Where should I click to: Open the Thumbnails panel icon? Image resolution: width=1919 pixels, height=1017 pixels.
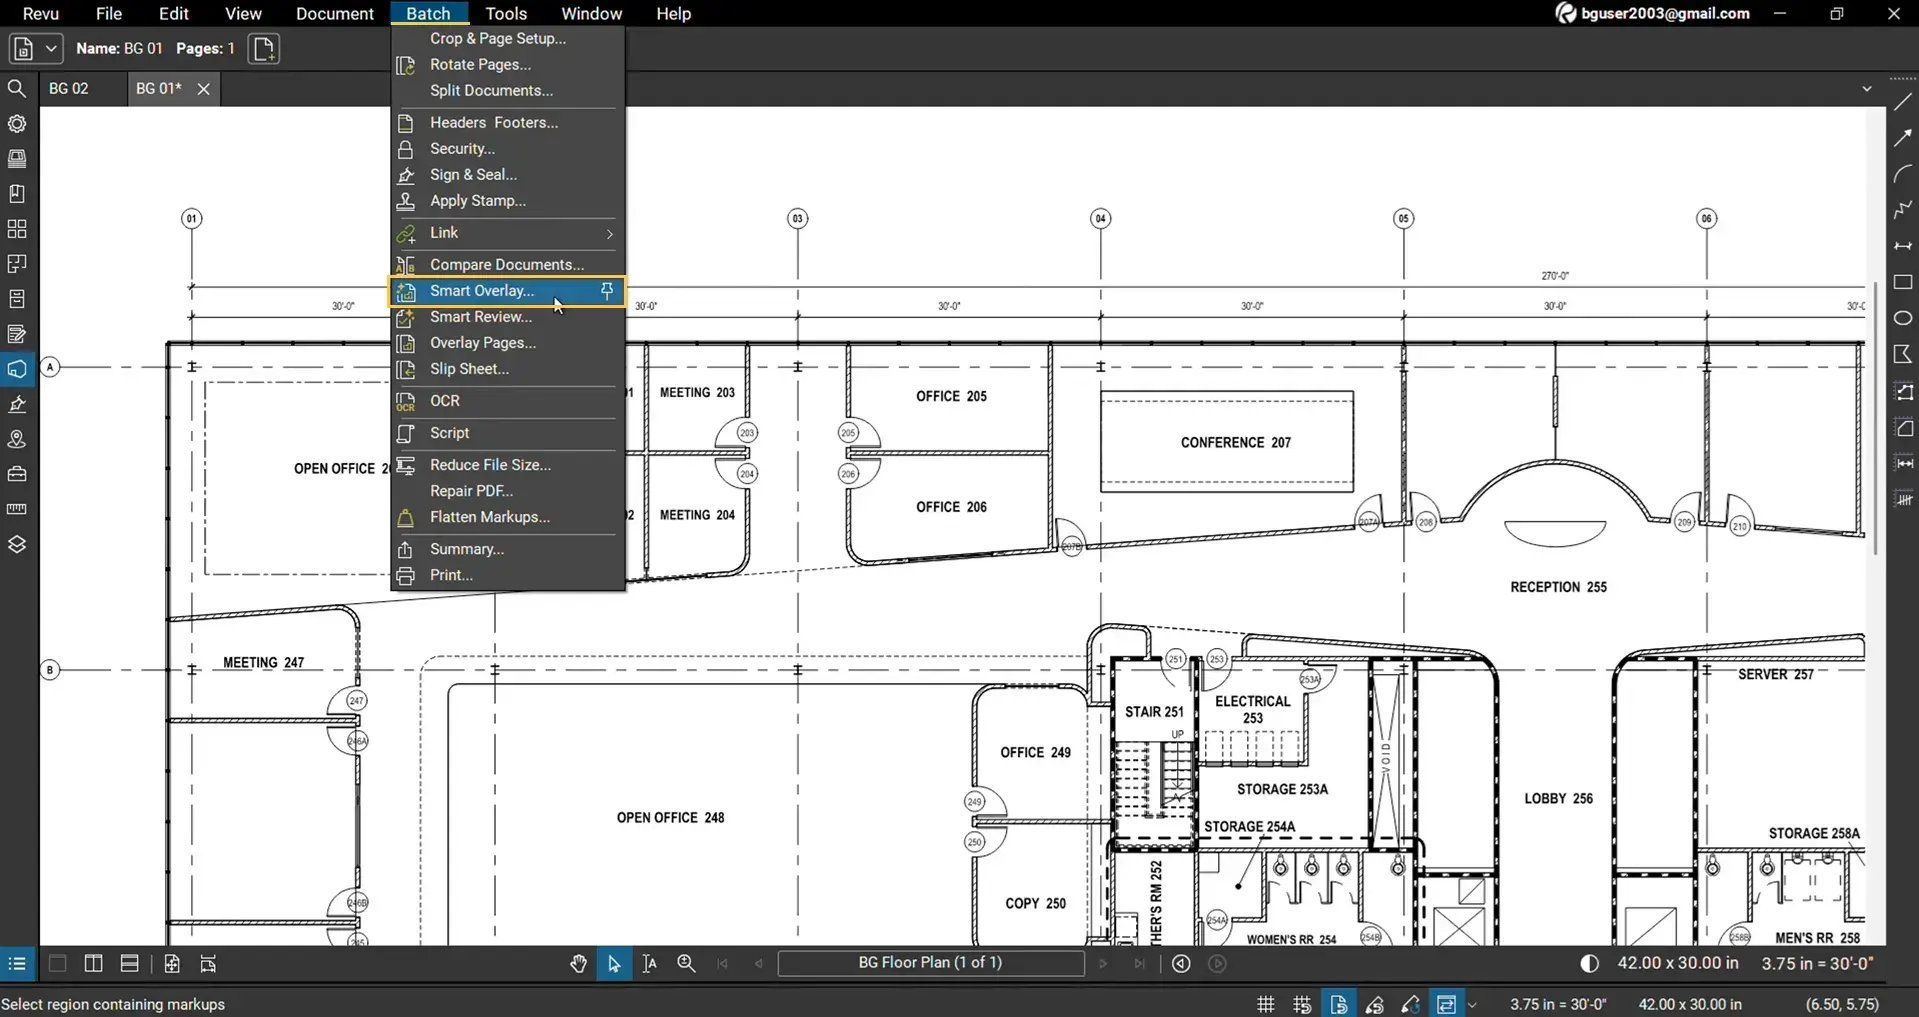[17, 159]
